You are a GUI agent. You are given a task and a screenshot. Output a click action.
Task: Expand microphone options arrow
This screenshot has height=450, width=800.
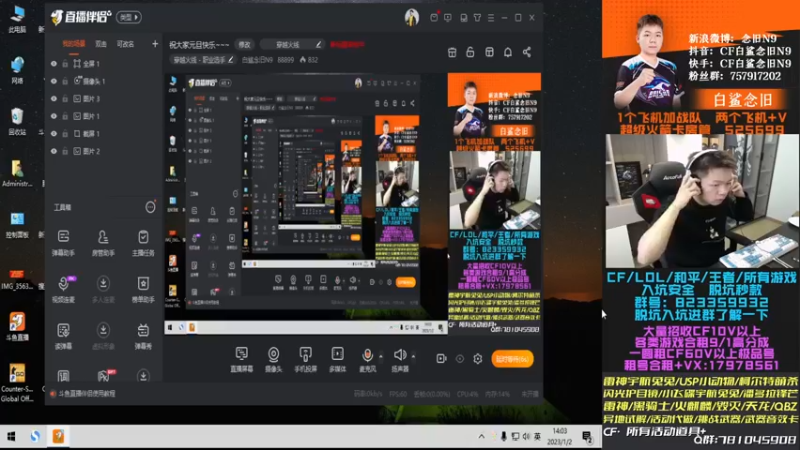[381, 356]
